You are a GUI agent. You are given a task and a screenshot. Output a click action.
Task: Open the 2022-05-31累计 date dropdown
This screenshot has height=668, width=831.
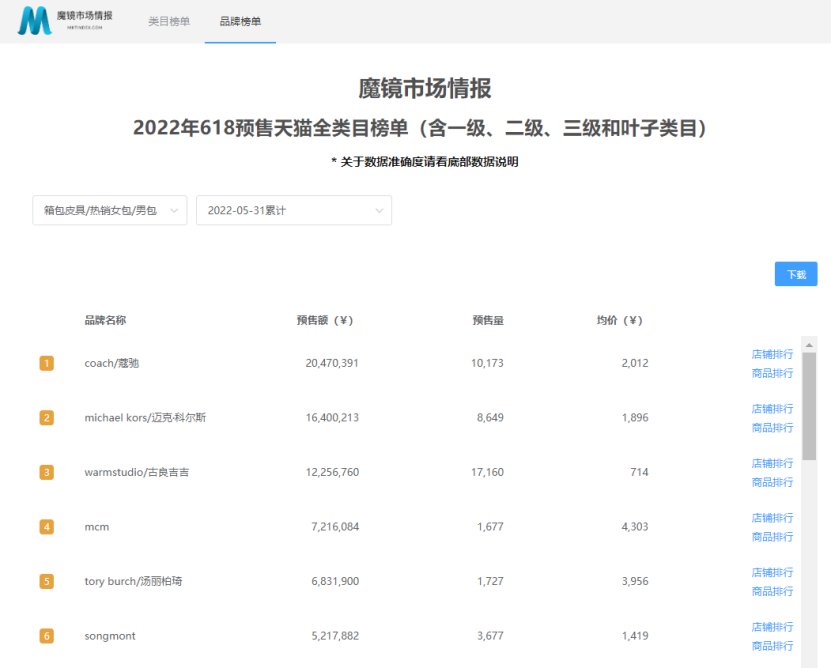click(x=293, y=210)
